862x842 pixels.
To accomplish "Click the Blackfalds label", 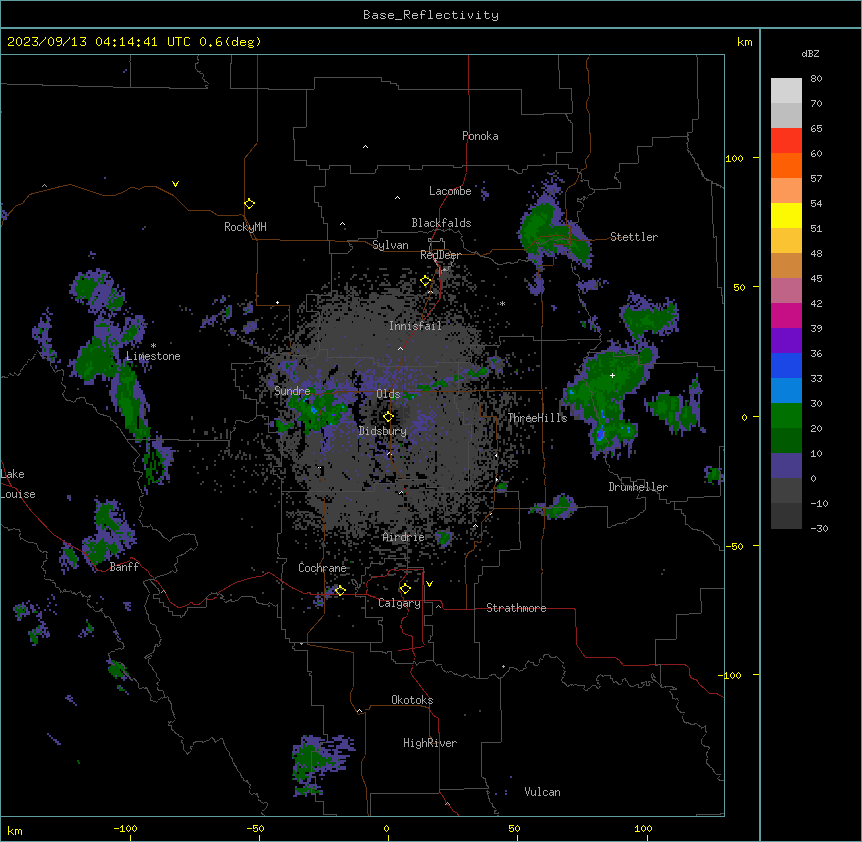I will click(441, 223).
